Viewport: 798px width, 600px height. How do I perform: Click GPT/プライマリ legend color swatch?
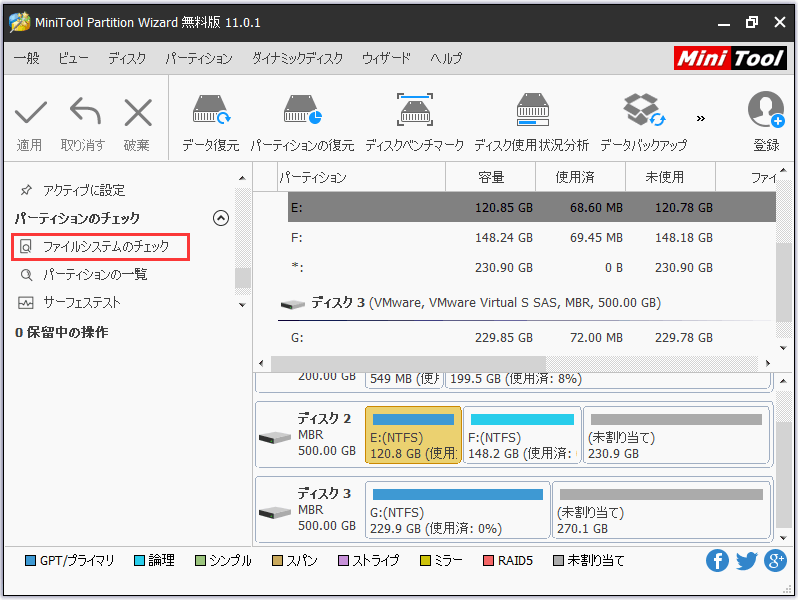click(31, 561)
